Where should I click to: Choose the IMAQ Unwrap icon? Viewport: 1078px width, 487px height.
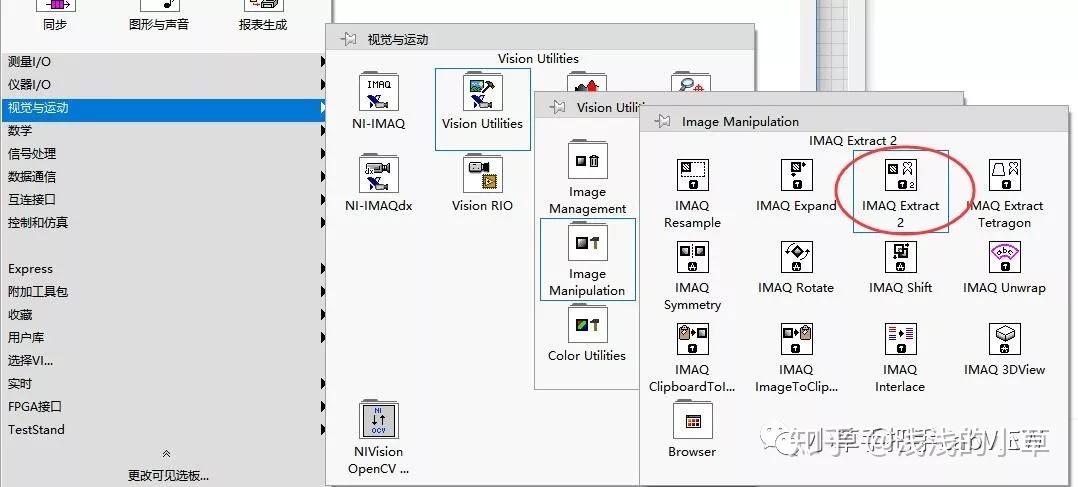(1004, 258)
